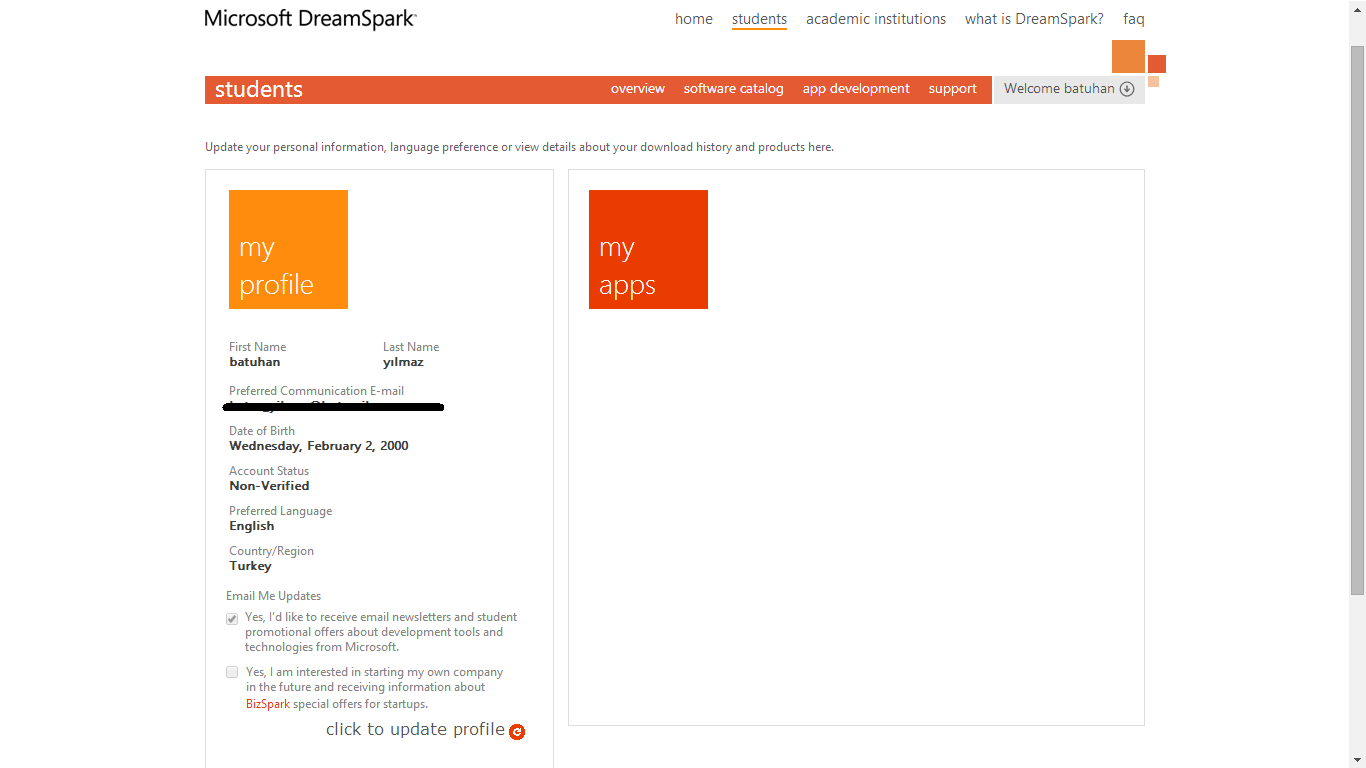The image size is (1366, 768).
Task: Click the date 'Wednesday, February 2, 2000'
Action: pyautogui.click(x=319, y=446)
